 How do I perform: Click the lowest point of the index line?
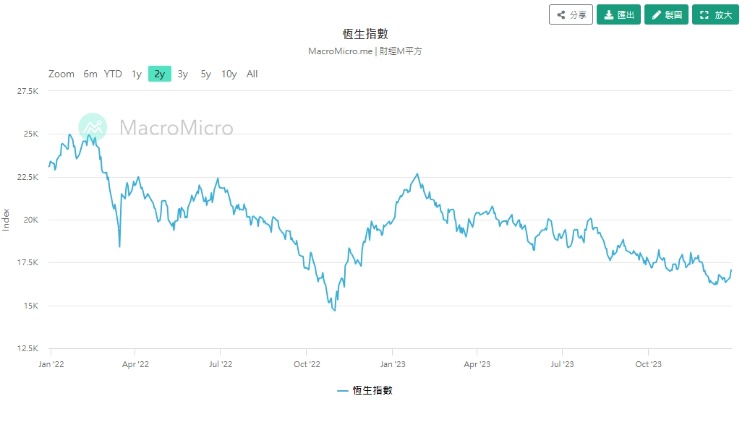334,311
